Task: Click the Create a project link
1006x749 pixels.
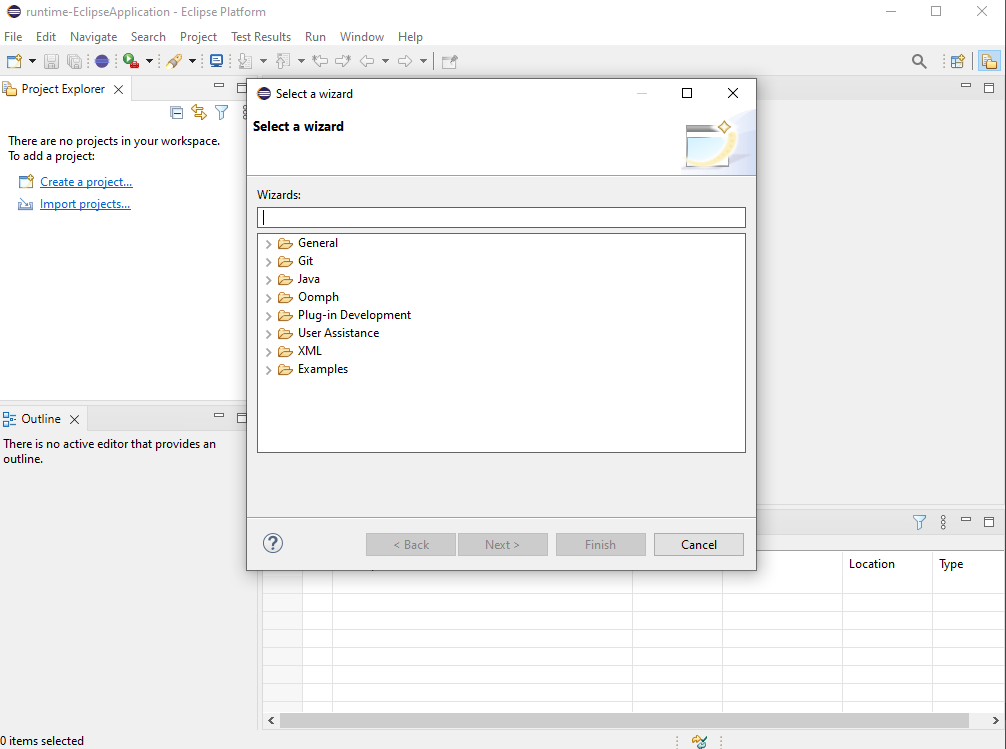Action: click(86, 182)
